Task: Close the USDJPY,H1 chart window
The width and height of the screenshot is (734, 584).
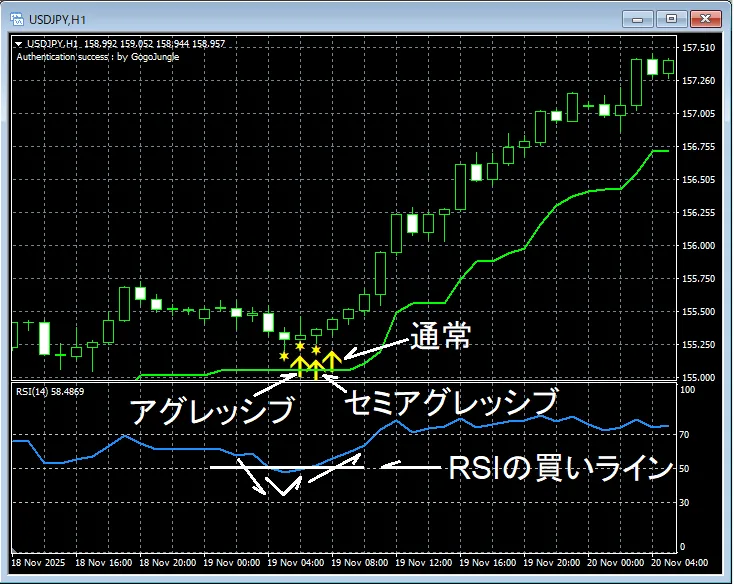Action: [x=705, y=19]
